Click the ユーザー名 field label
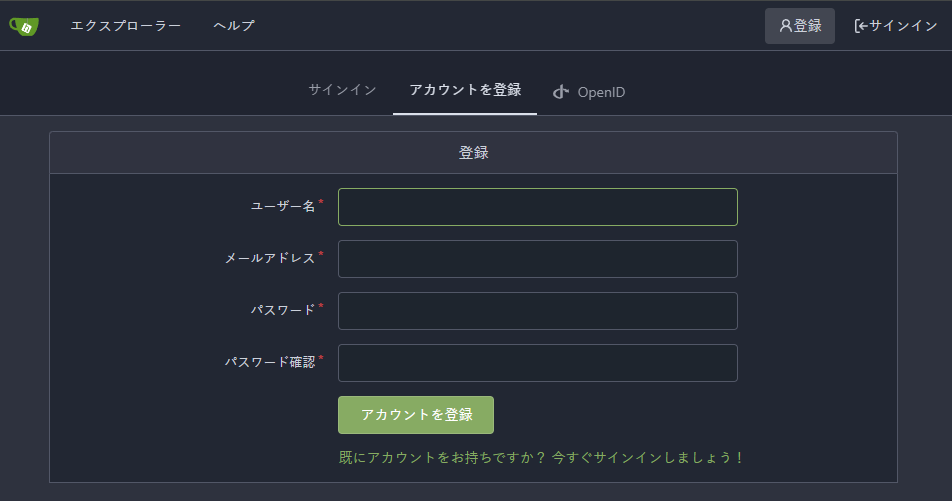The width and height of the screenshot is (952, 501). click(x=283, y=206)
